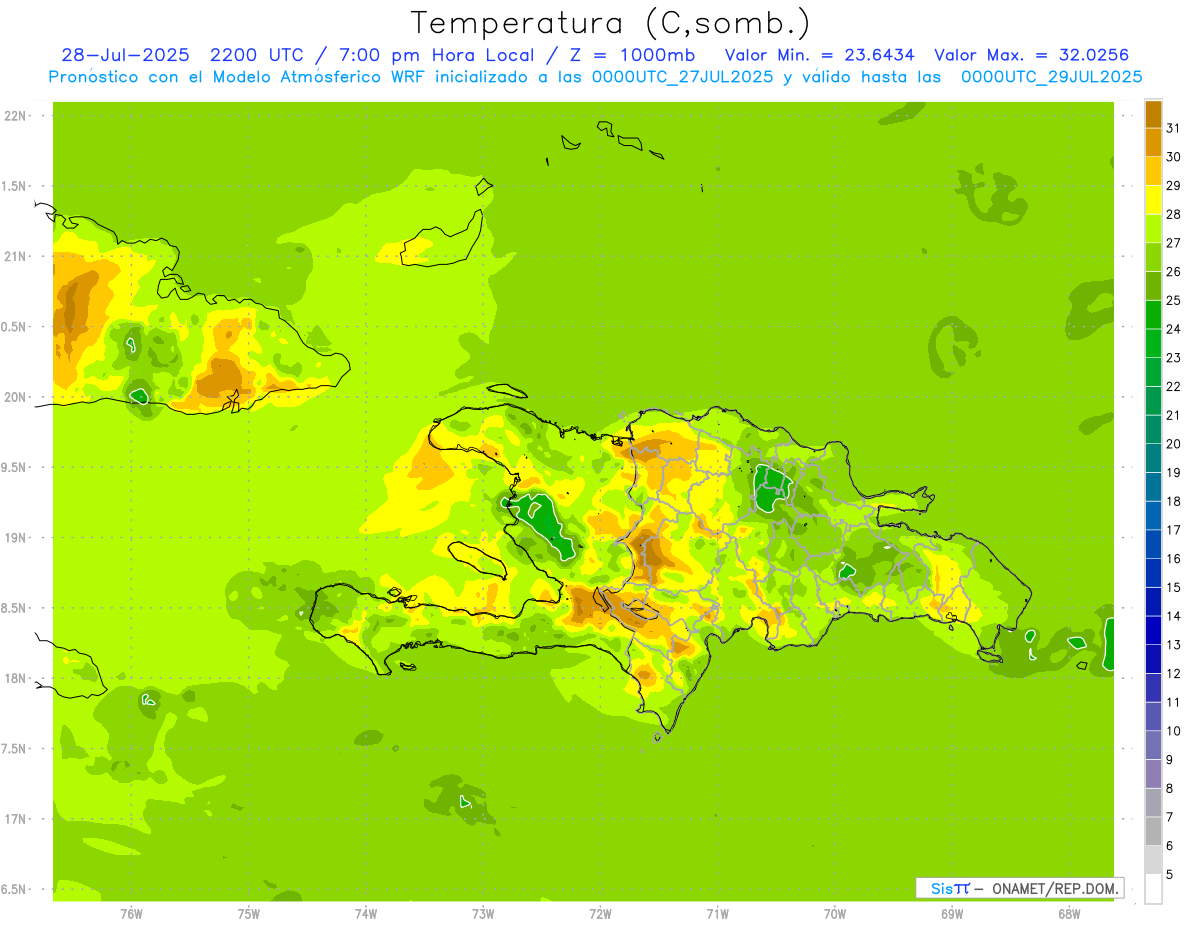Click the '19N' latitude label
The image size is (1200, 927).
tap(14, 538)
